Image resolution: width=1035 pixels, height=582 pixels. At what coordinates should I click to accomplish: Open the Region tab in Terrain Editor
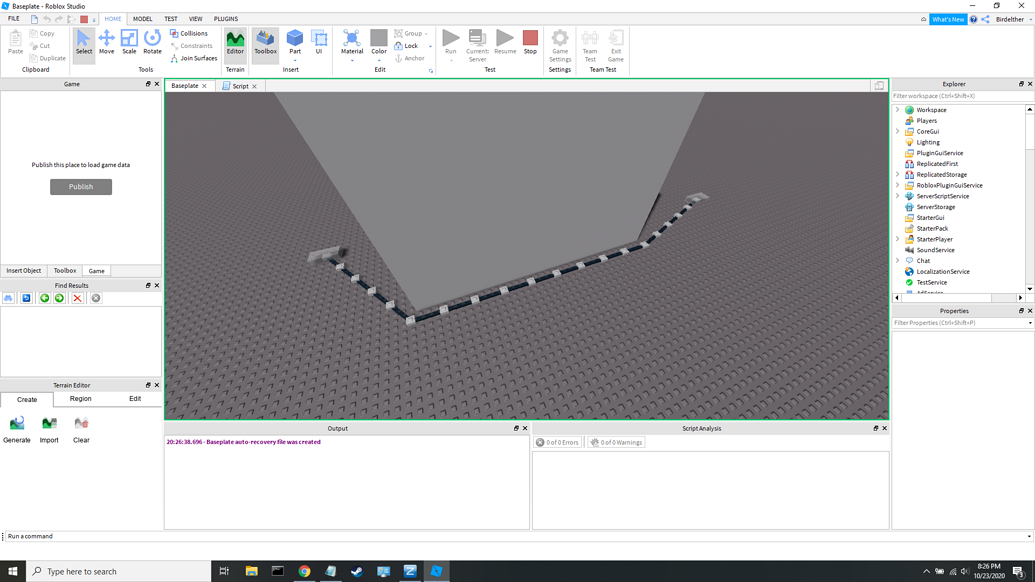pyautogui.click(x=81, y=399)
